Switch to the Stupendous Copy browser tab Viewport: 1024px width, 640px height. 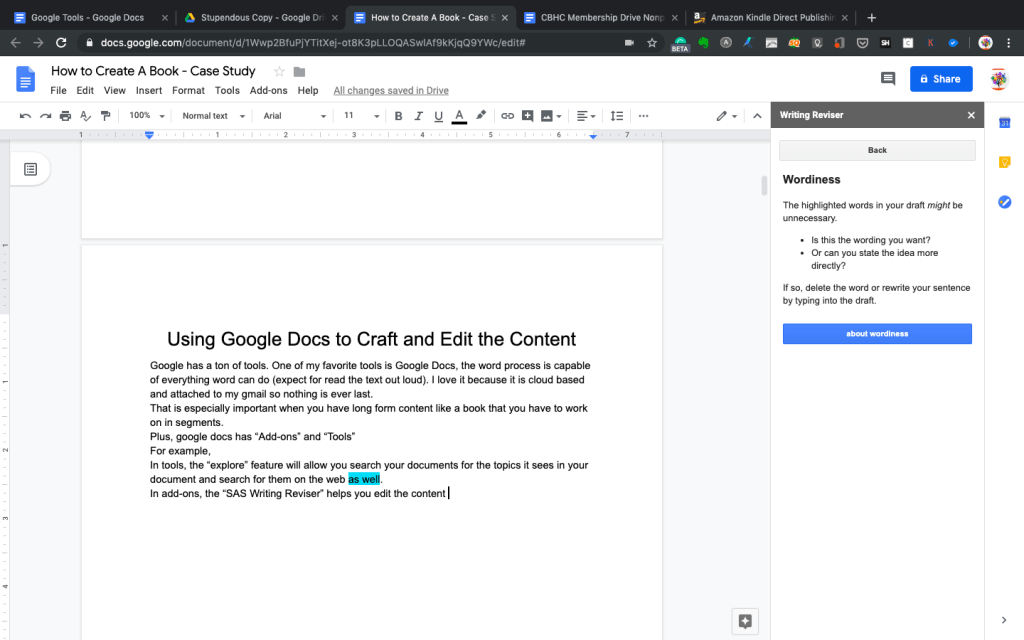(255, 17)
